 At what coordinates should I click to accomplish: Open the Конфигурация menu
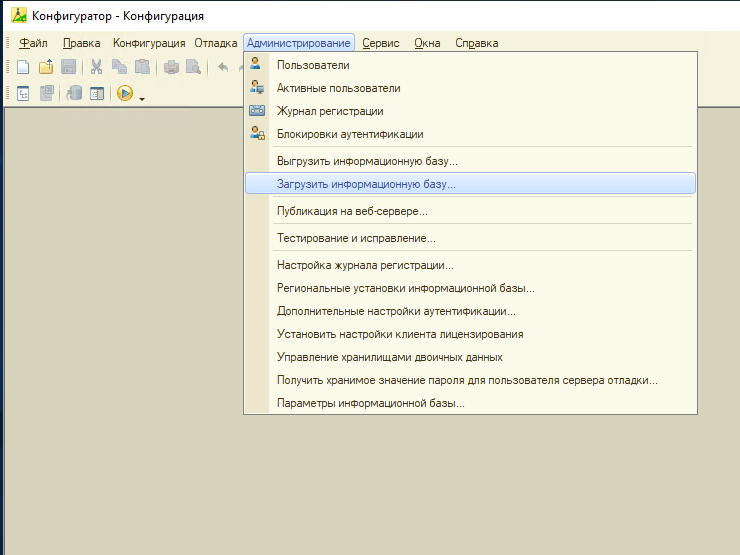(149, 43)
